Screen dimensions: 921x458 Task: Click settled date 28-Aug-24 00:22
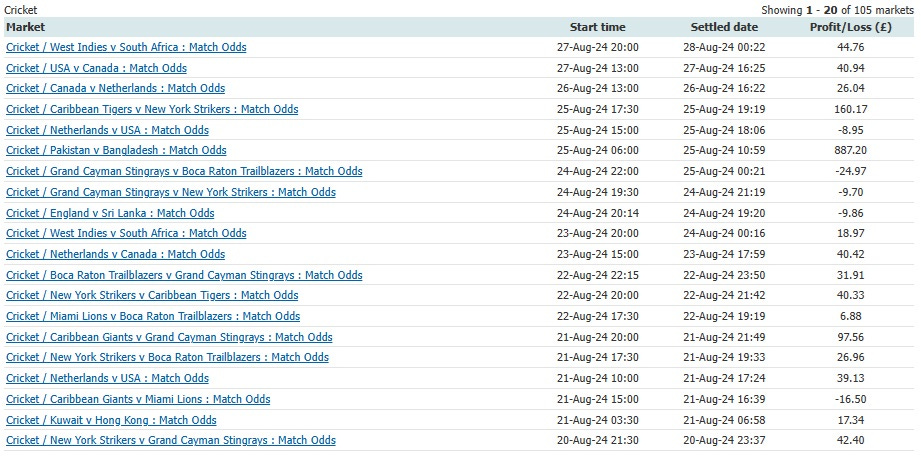[x=724, y=47]
